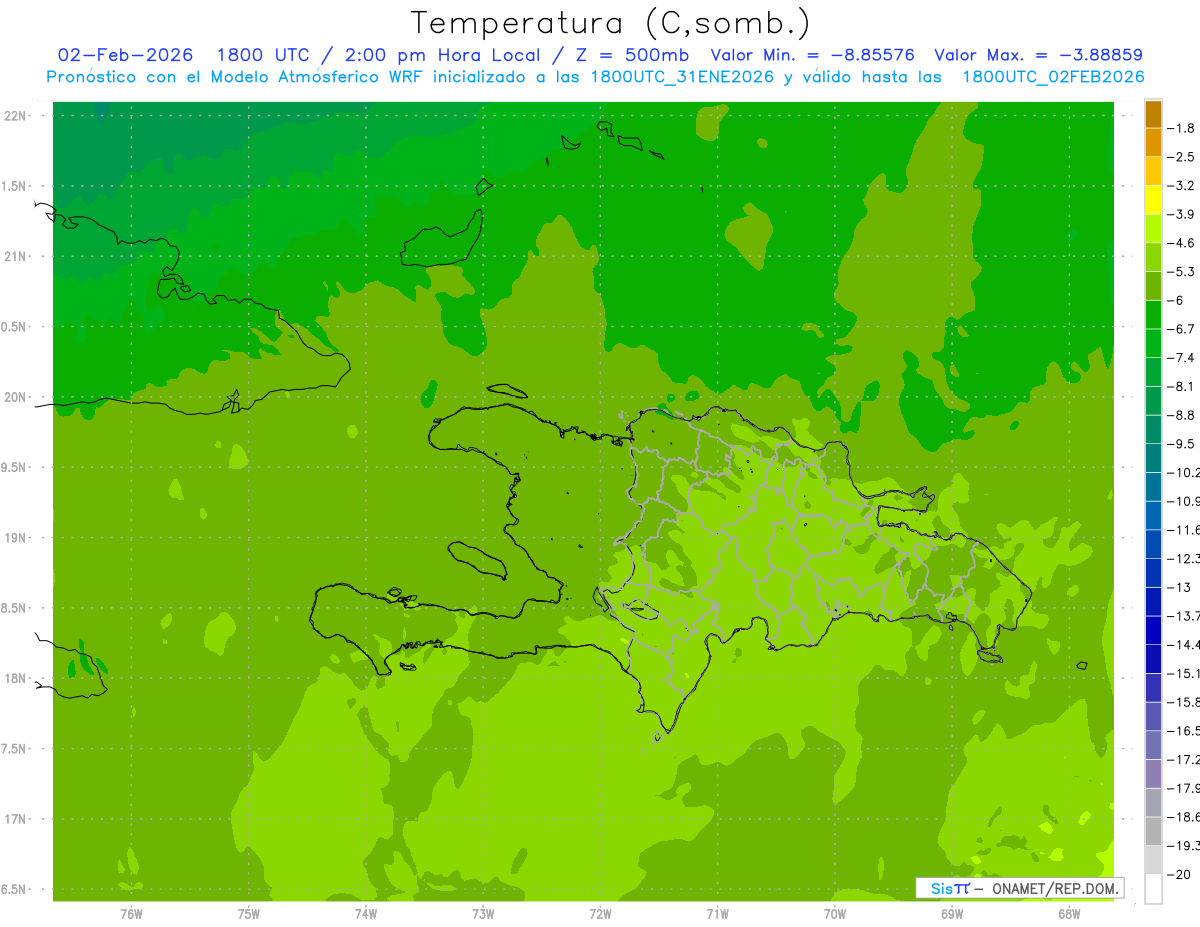The height and width of the screenshot is (927, 1200).
Task: Click the '-4.6' colorbar value
Action: [x=1182, y=243]
